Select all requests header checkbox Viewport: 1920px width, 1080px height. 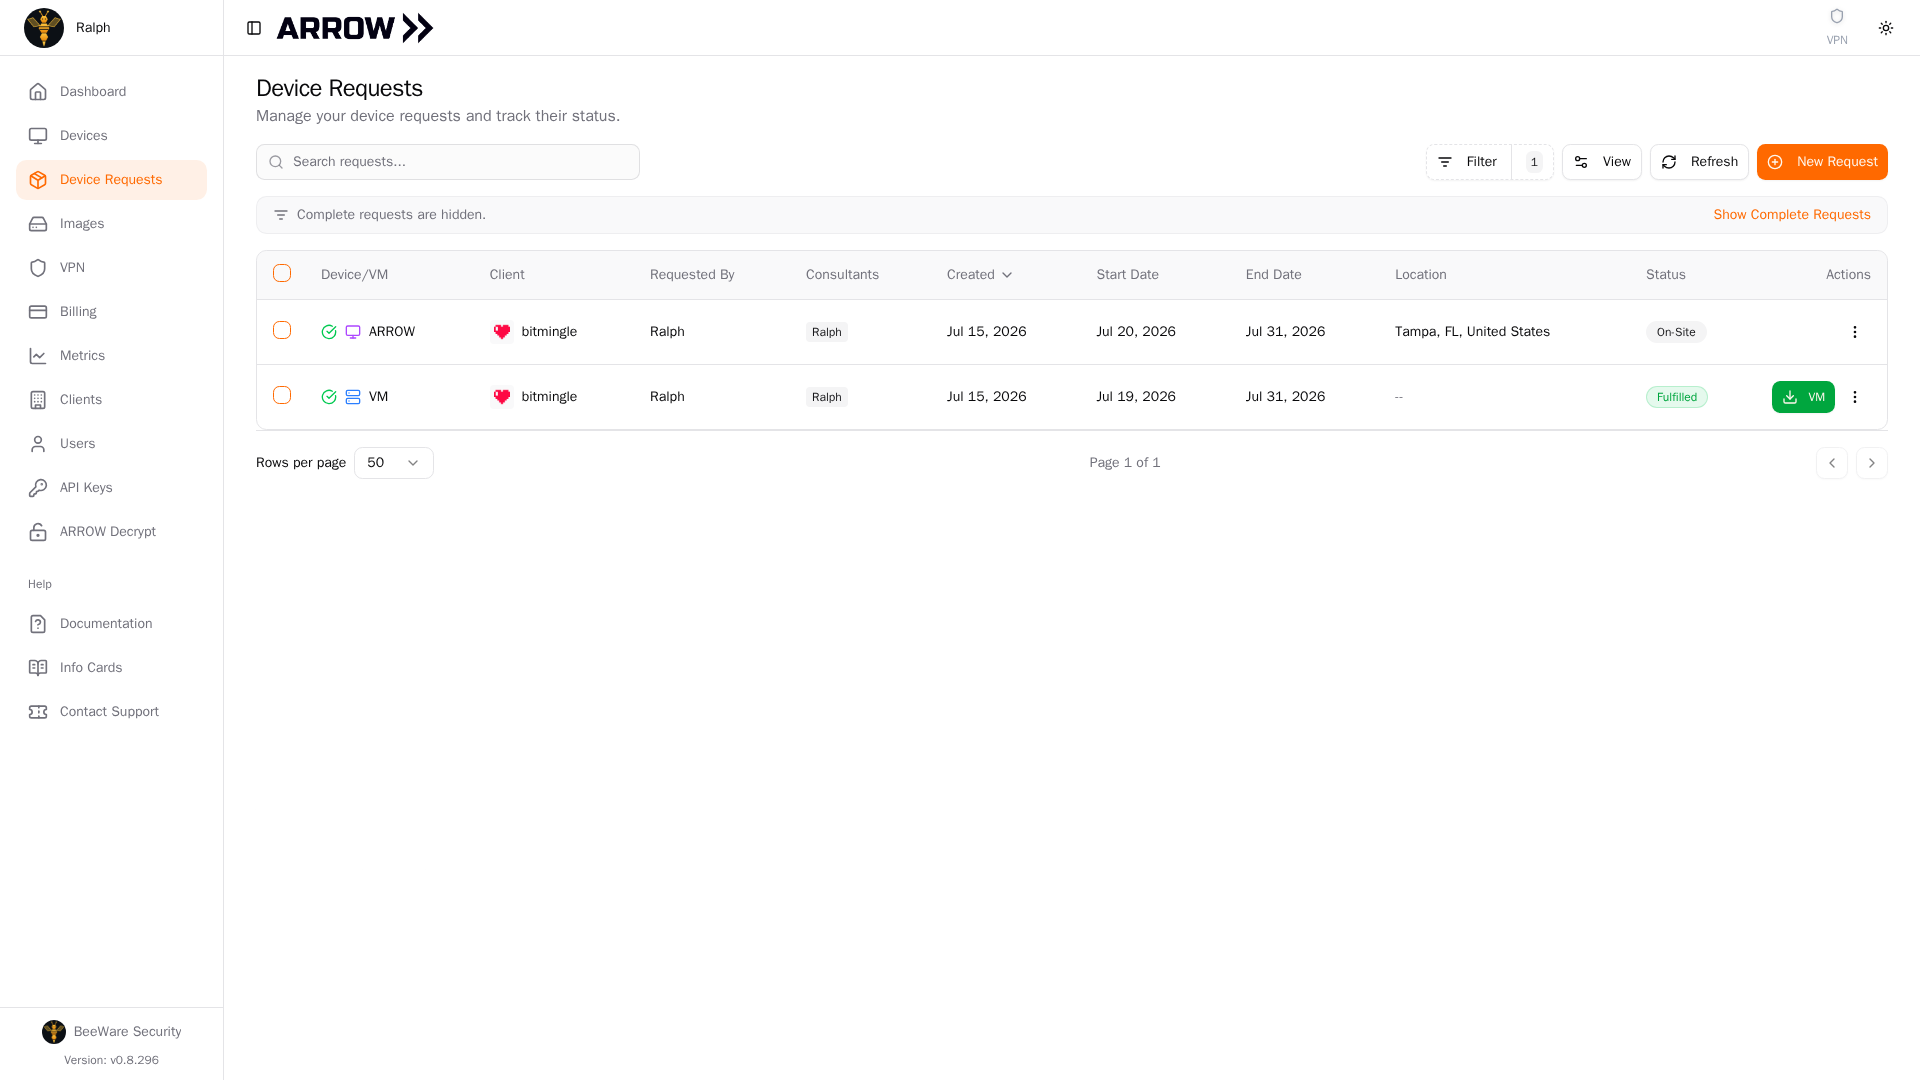pyautogui.click(x=282, y=273)
